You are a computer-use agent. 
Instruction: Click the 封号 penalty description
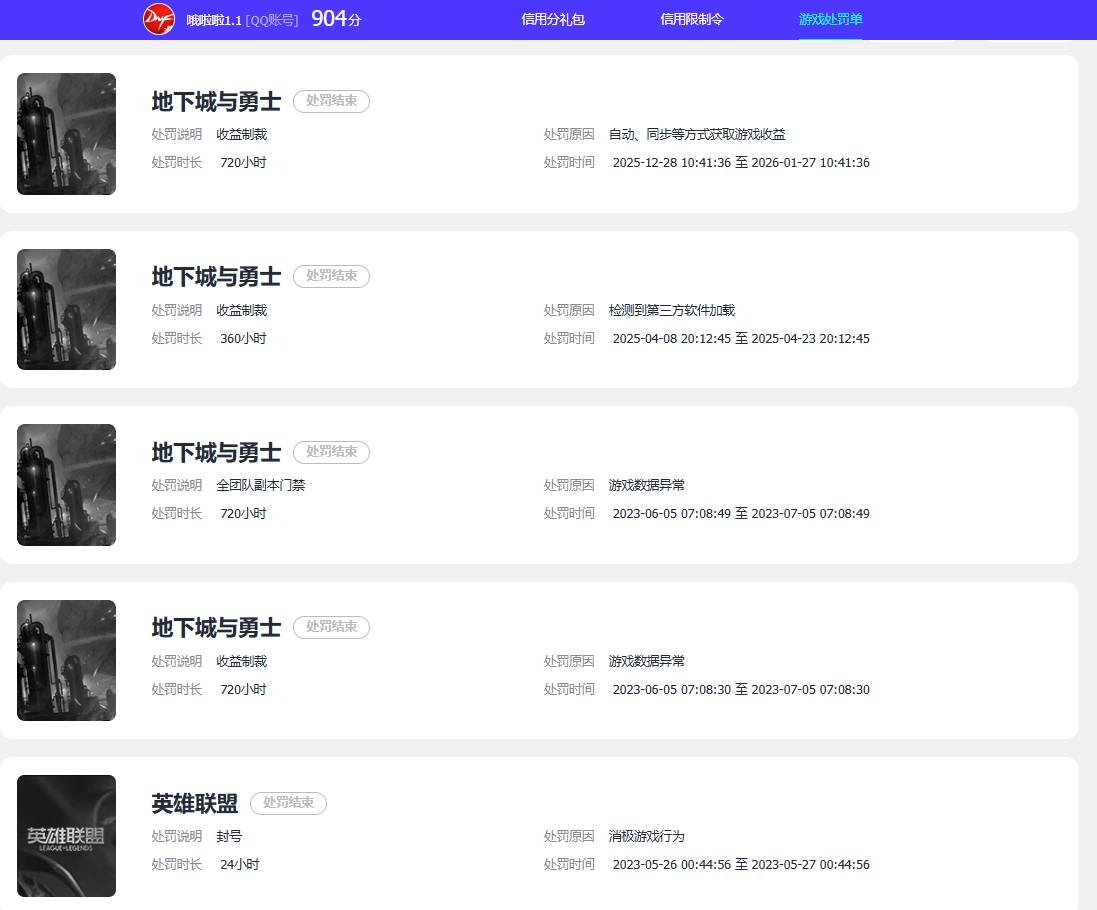(x=229, y=837)
